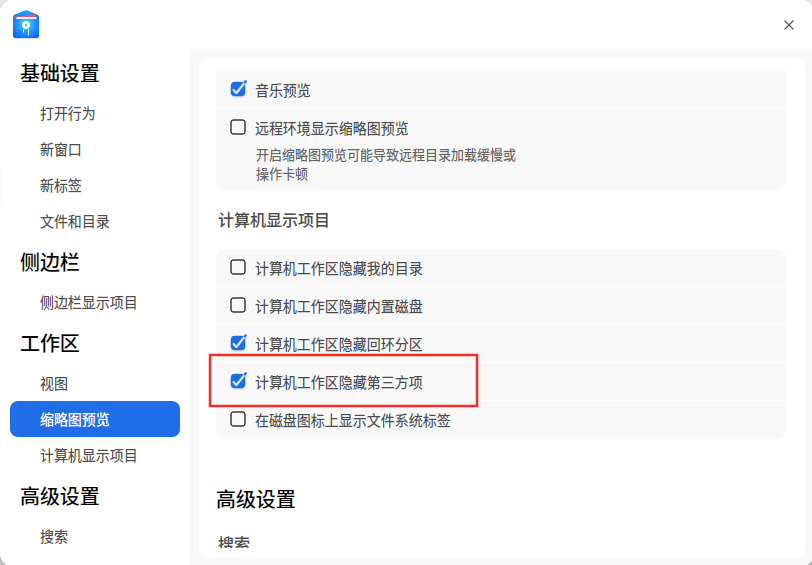This screenshot has height=565, width=812.
Task: Open the 新标签 settings section
Action: click(61, 186)
